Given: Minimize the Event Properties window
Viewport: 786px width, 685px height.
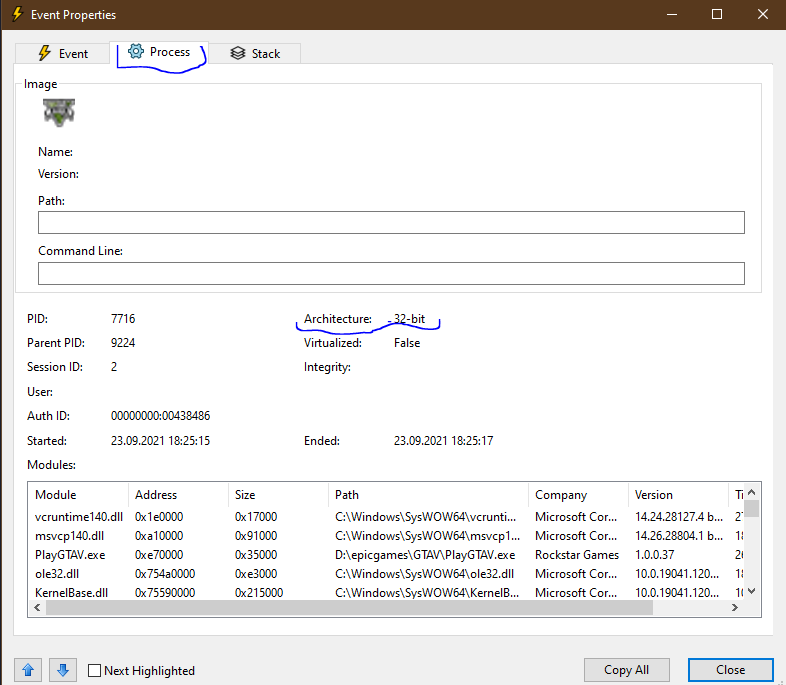Looking at the screenshot, I should [672, 15].
